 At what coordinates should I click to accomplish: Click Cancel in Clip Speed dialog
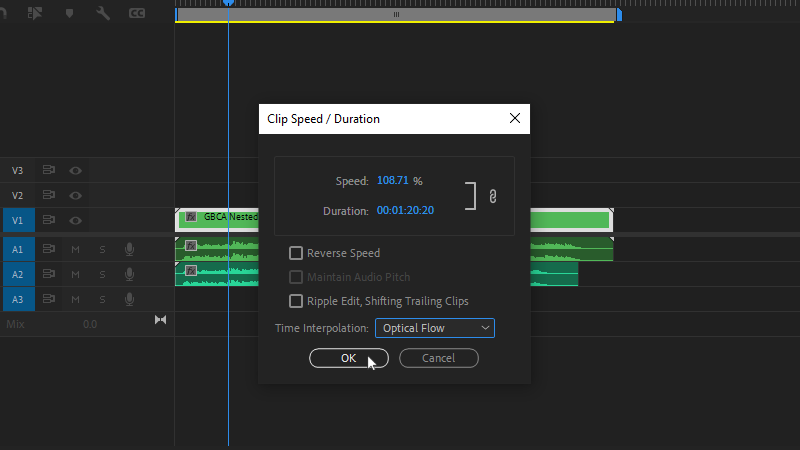tap(439, 358)
